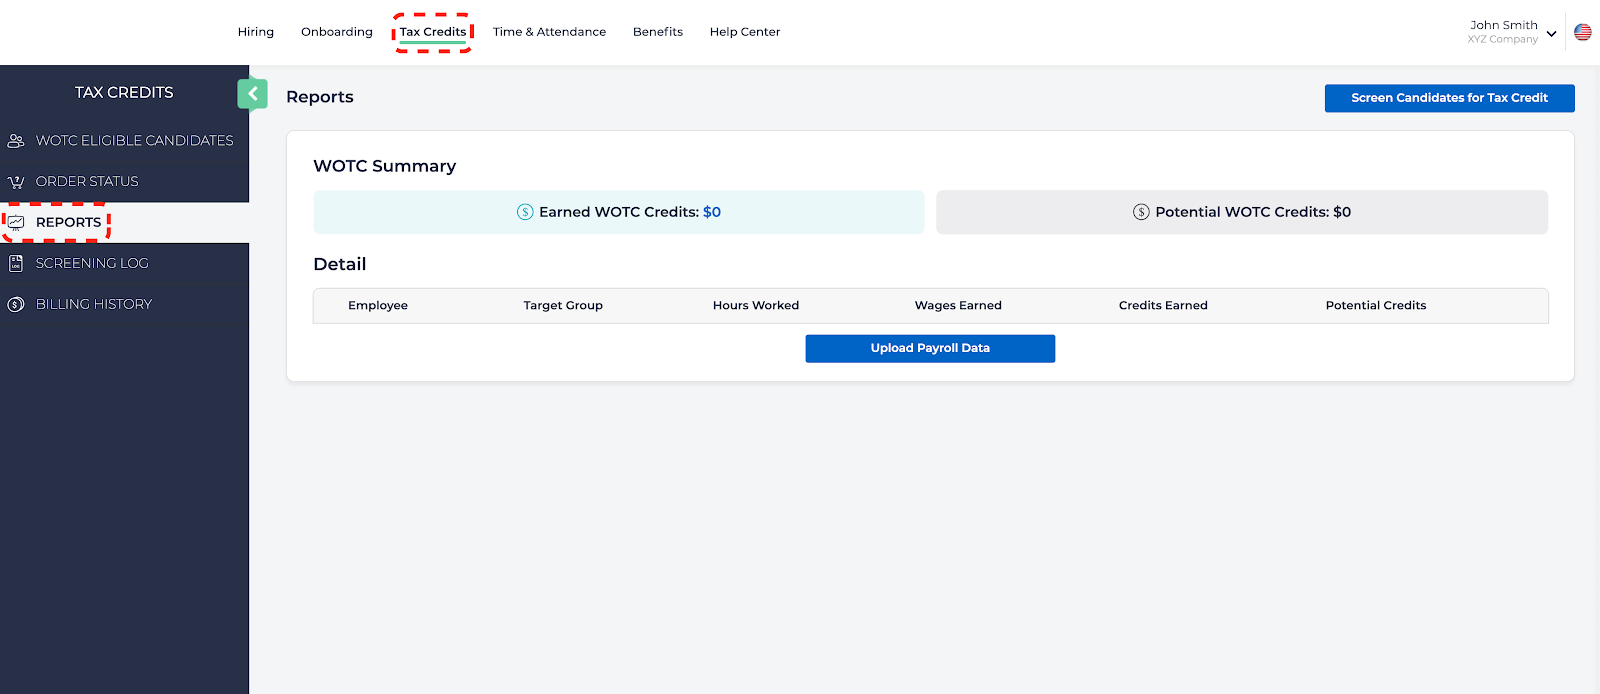Open the Help Center link

tap(745, 32)
